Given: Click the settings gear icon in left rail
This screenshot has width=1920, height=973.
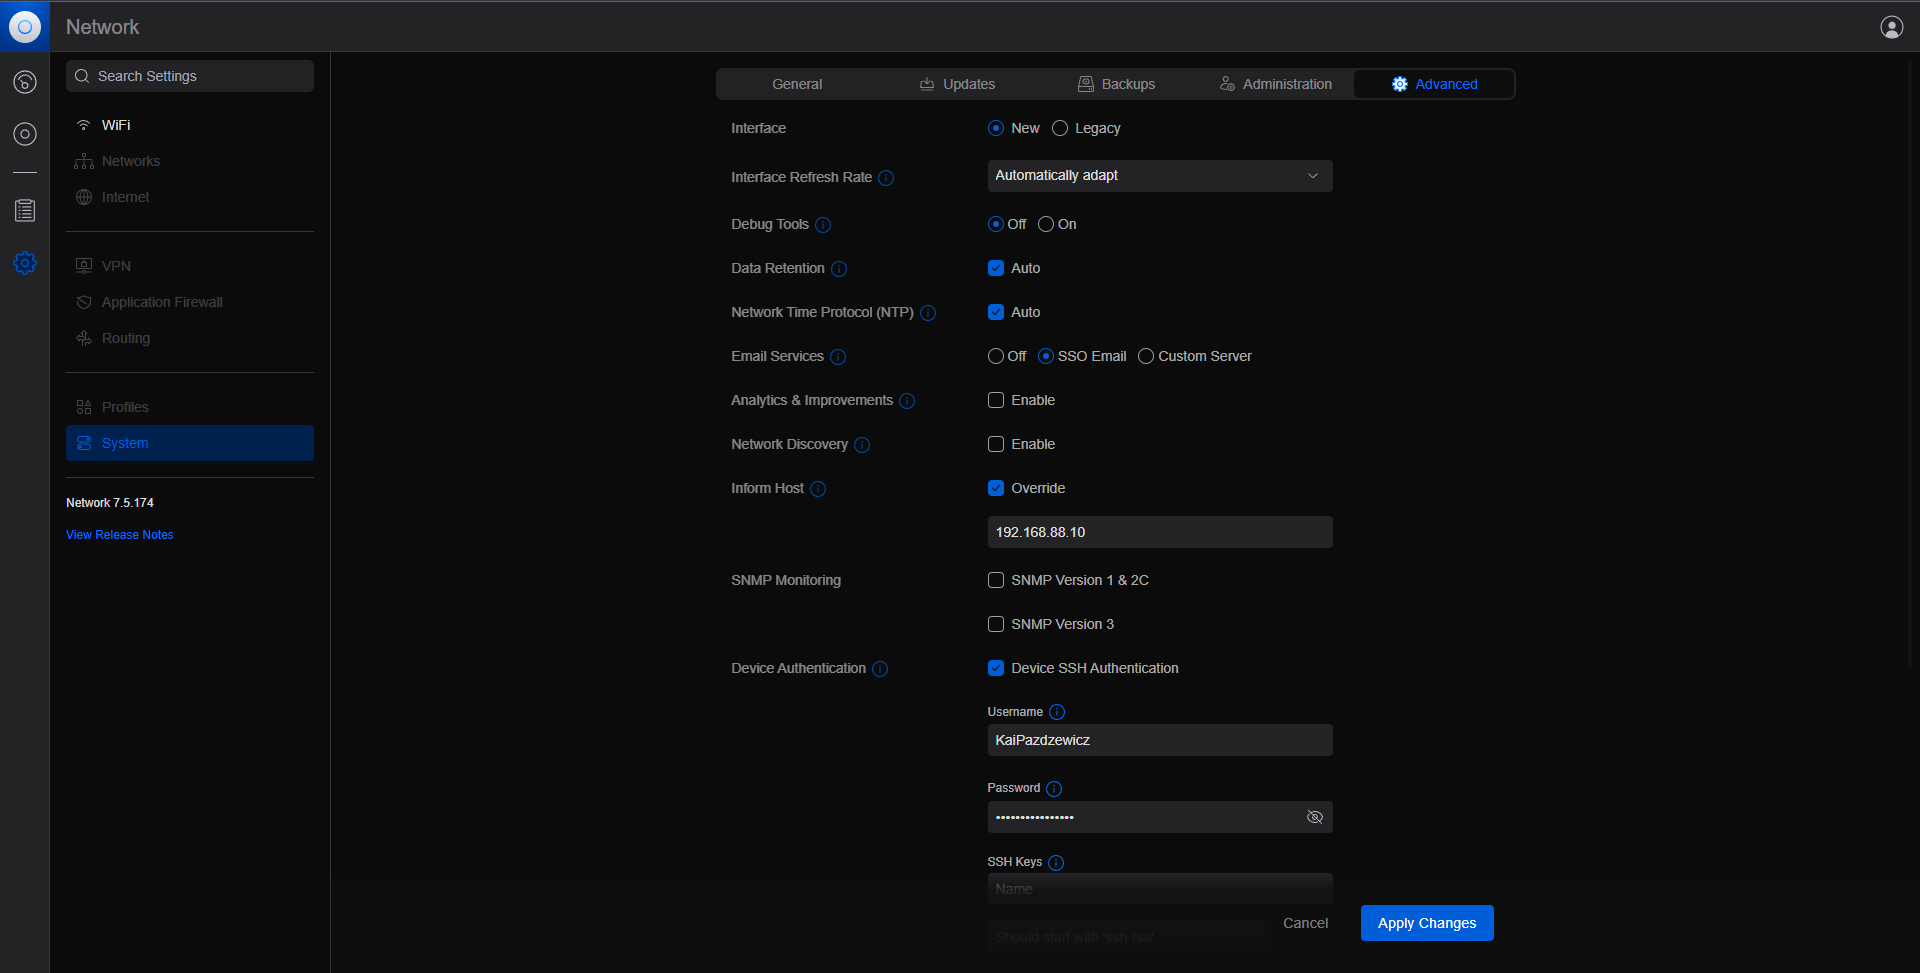Looking at the screenshot, I should (x=25, y=263).
